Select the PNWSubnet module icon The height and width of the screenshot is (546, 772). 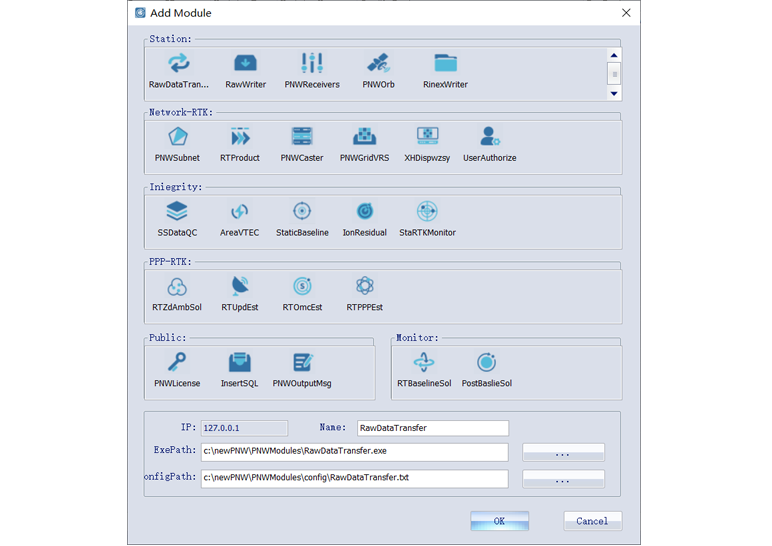[x=177, y=137]
